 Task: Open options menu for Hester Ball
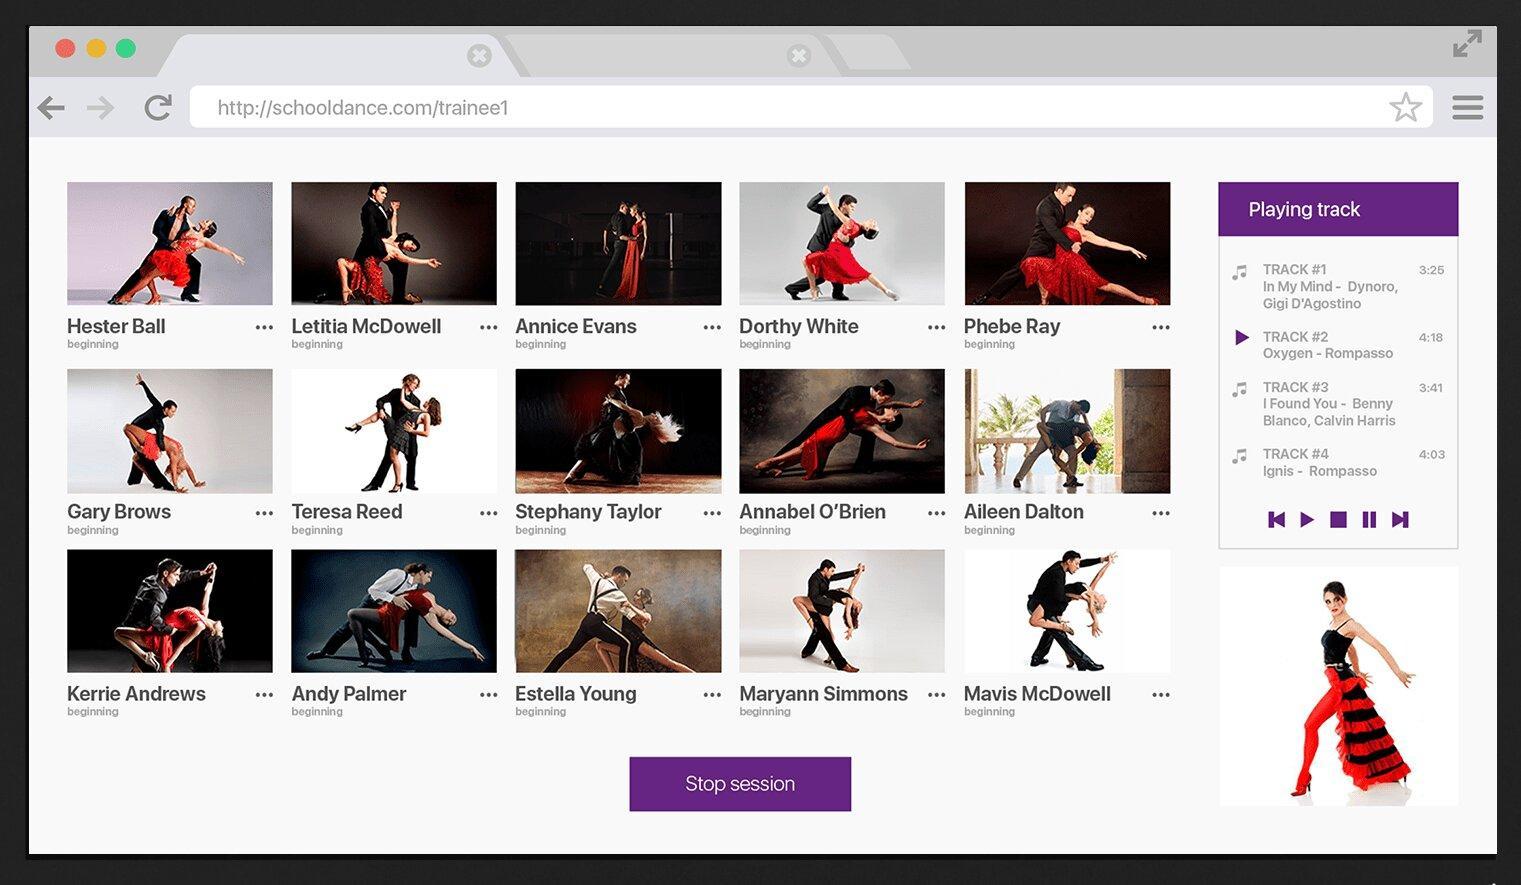[x=264, y=327]
